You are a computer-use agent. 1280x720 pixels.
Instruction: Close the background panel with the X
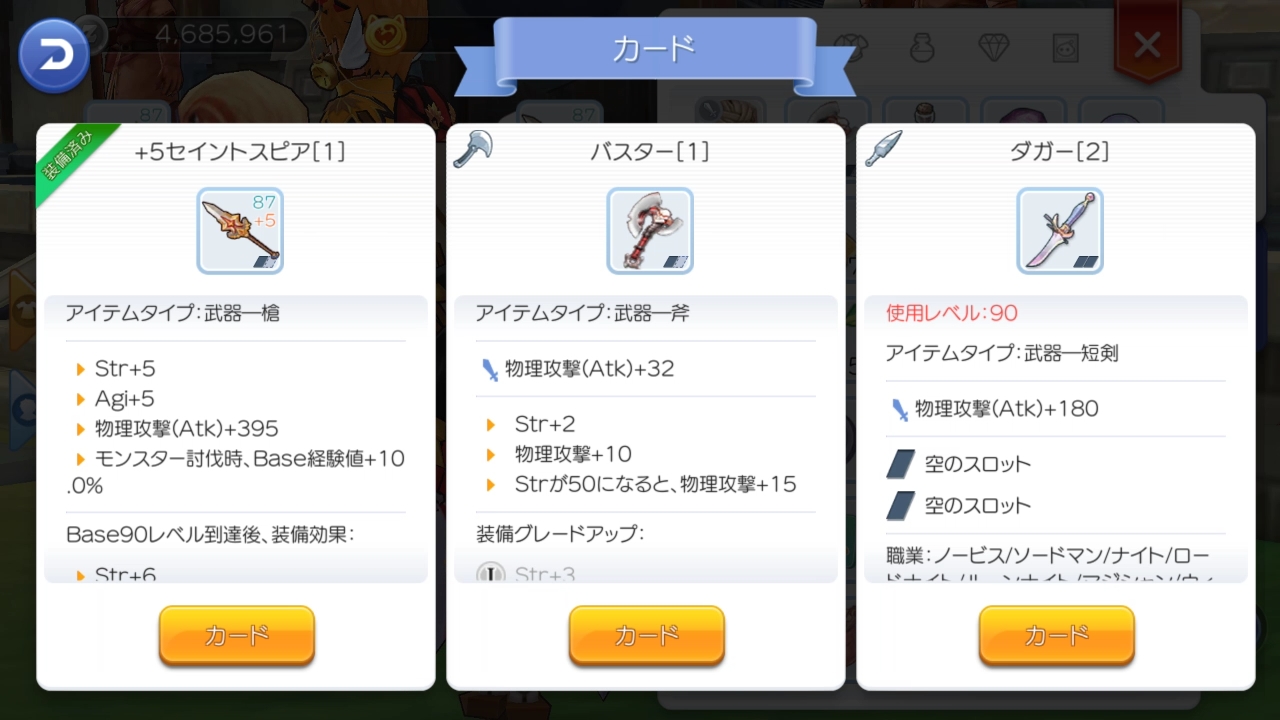[x=1147, y=44]
